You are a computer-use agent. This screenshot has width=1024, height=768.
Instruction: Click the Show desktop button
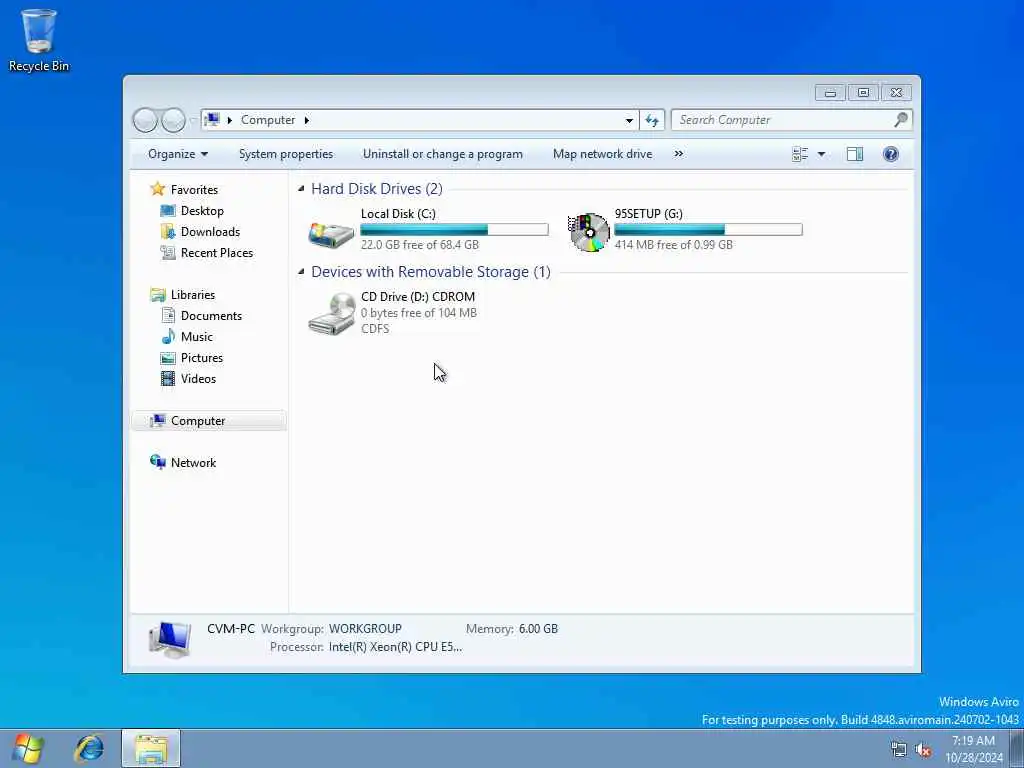click(x=1017, y=748)
